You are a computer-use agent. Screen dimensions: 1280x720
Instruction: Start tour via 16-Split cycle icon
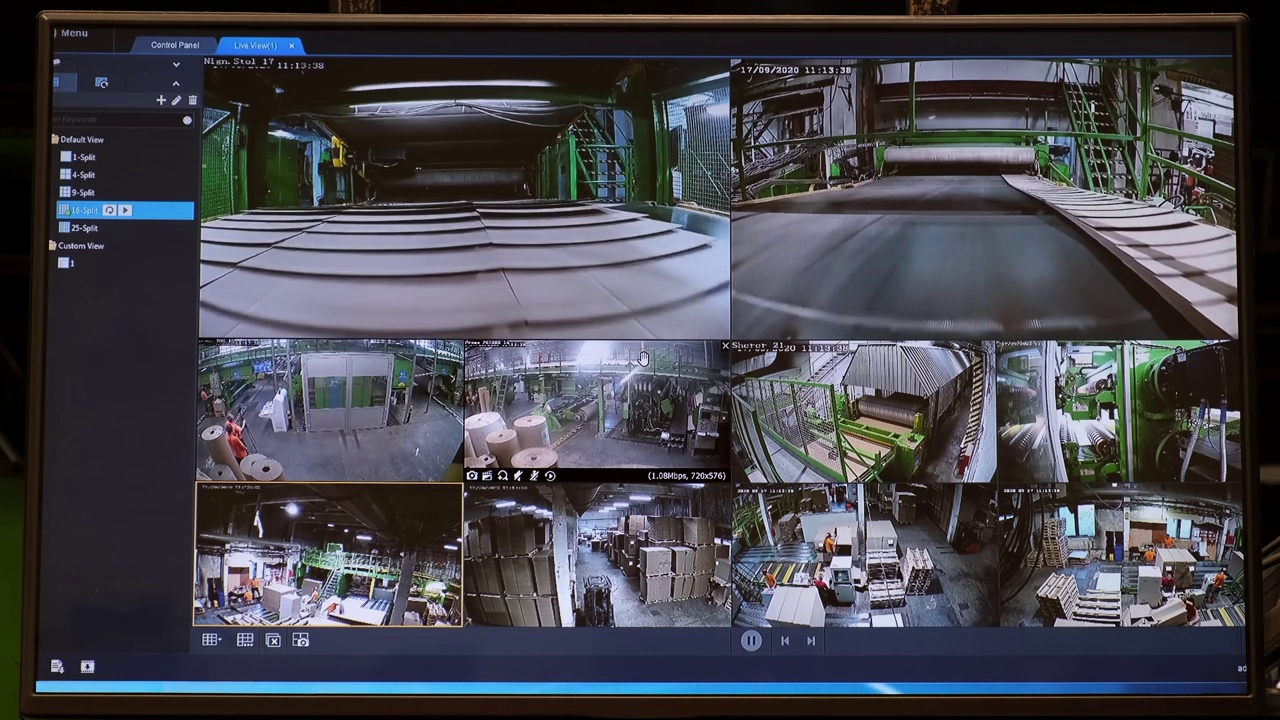coord(110,210)
